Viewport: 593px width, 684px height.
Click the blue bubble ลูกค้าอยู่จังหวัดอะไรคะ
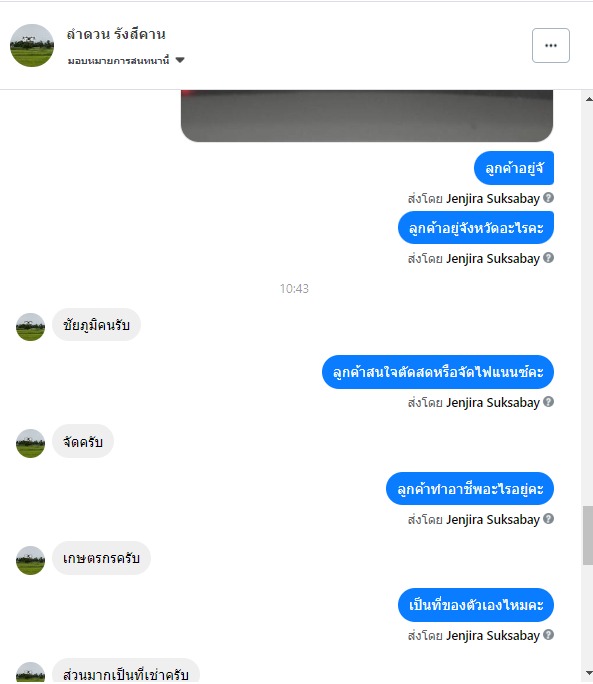point(476,228)
